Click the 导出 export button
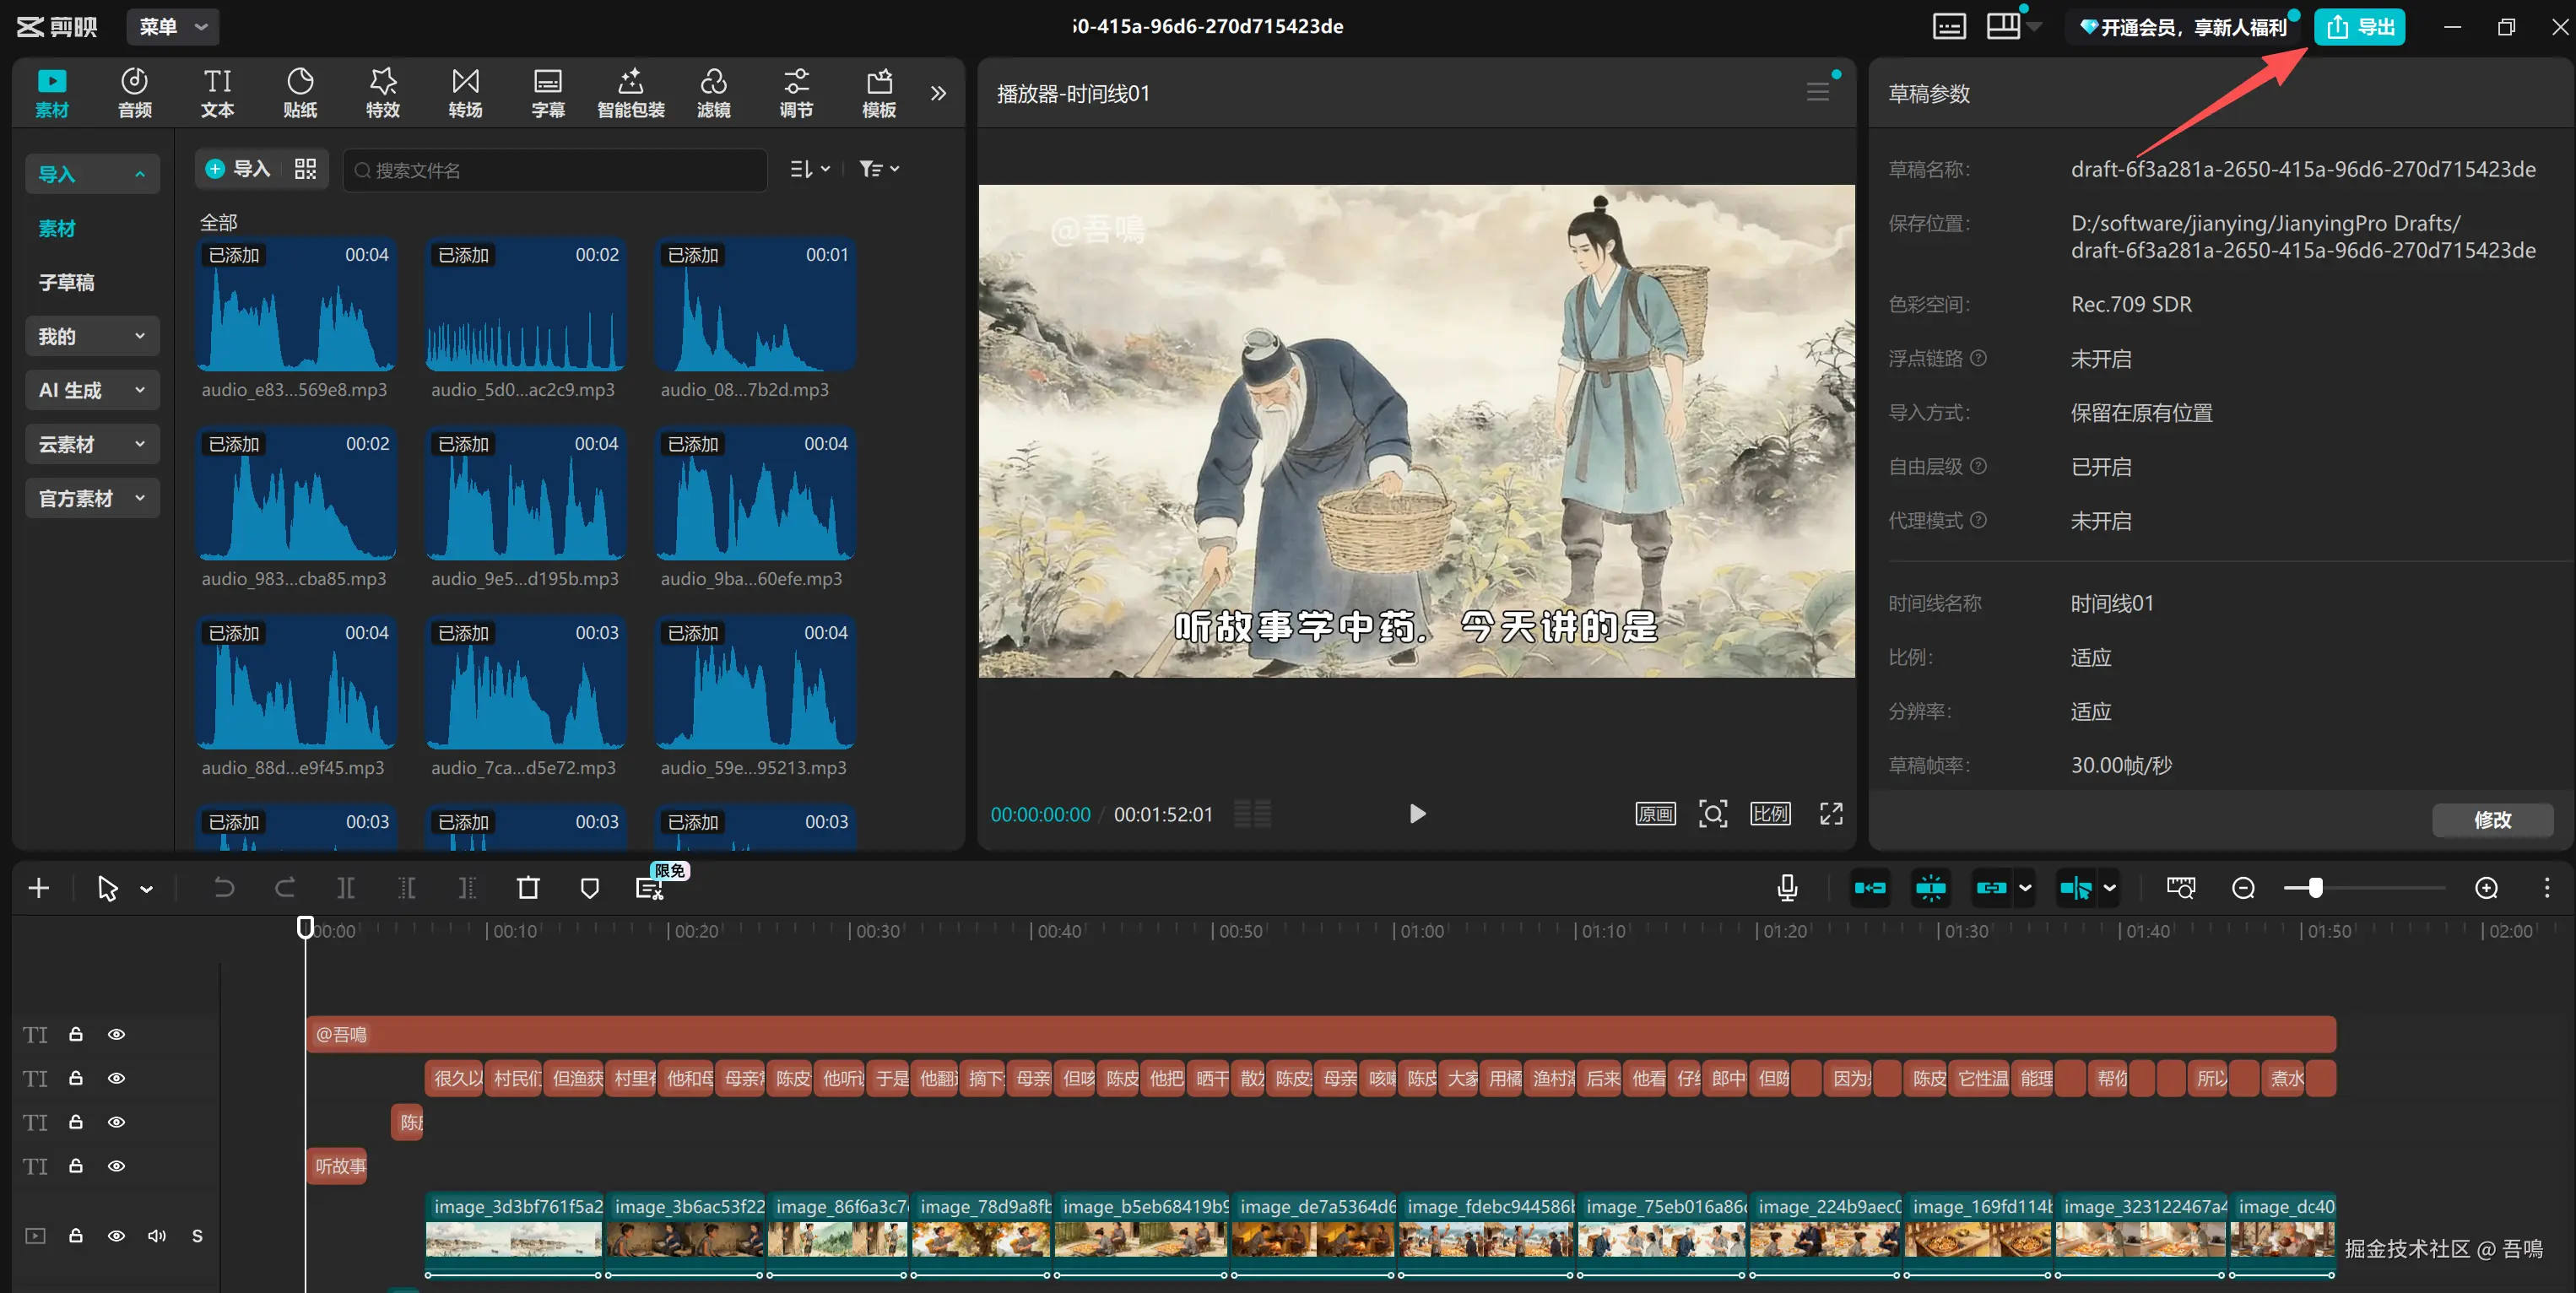This screenshot has width=2576, height=1293. click(x=2359, y=27)
